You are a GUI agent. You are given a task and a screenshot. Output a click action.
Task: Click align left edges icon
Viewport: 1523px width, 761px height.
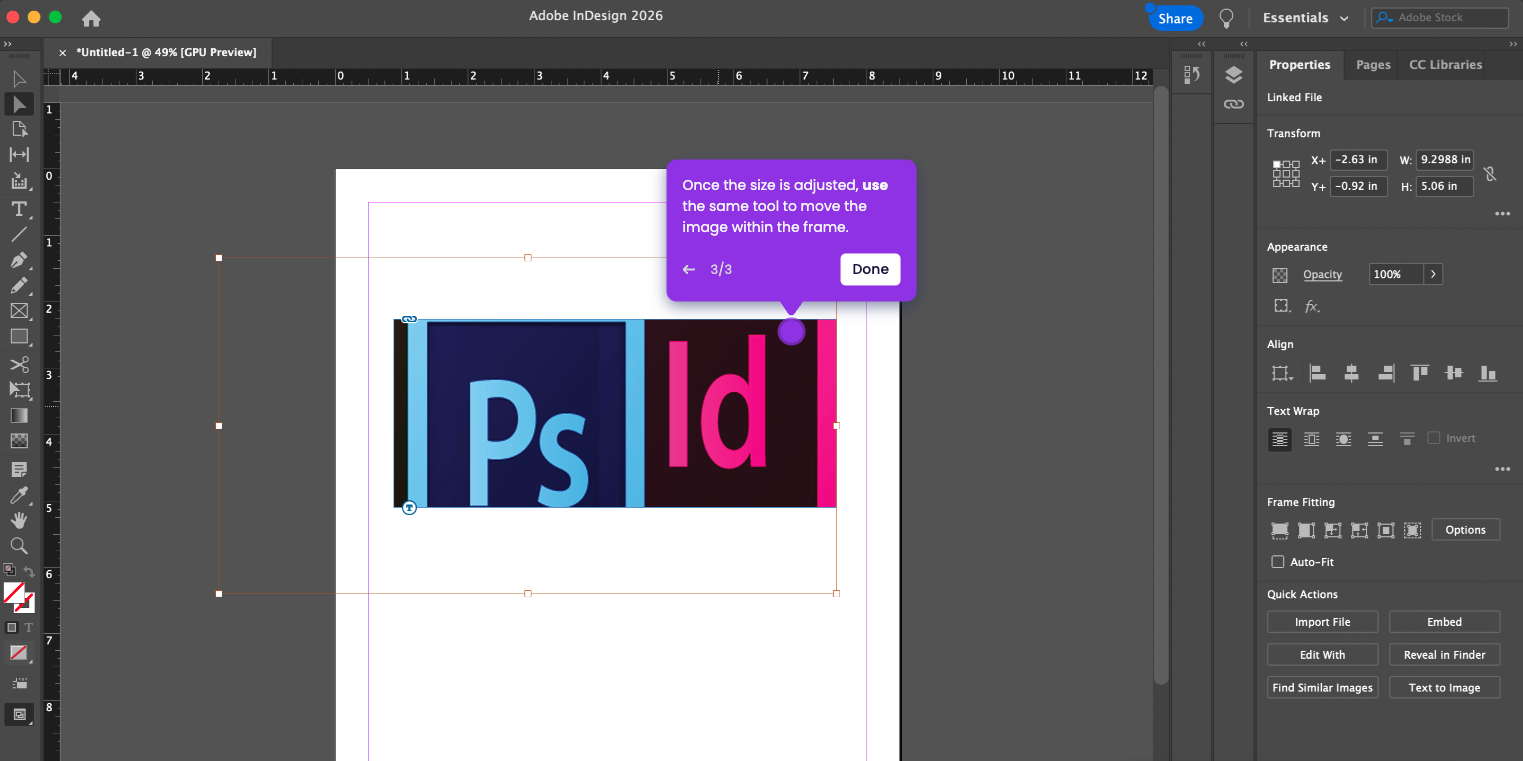(1318, 373)
